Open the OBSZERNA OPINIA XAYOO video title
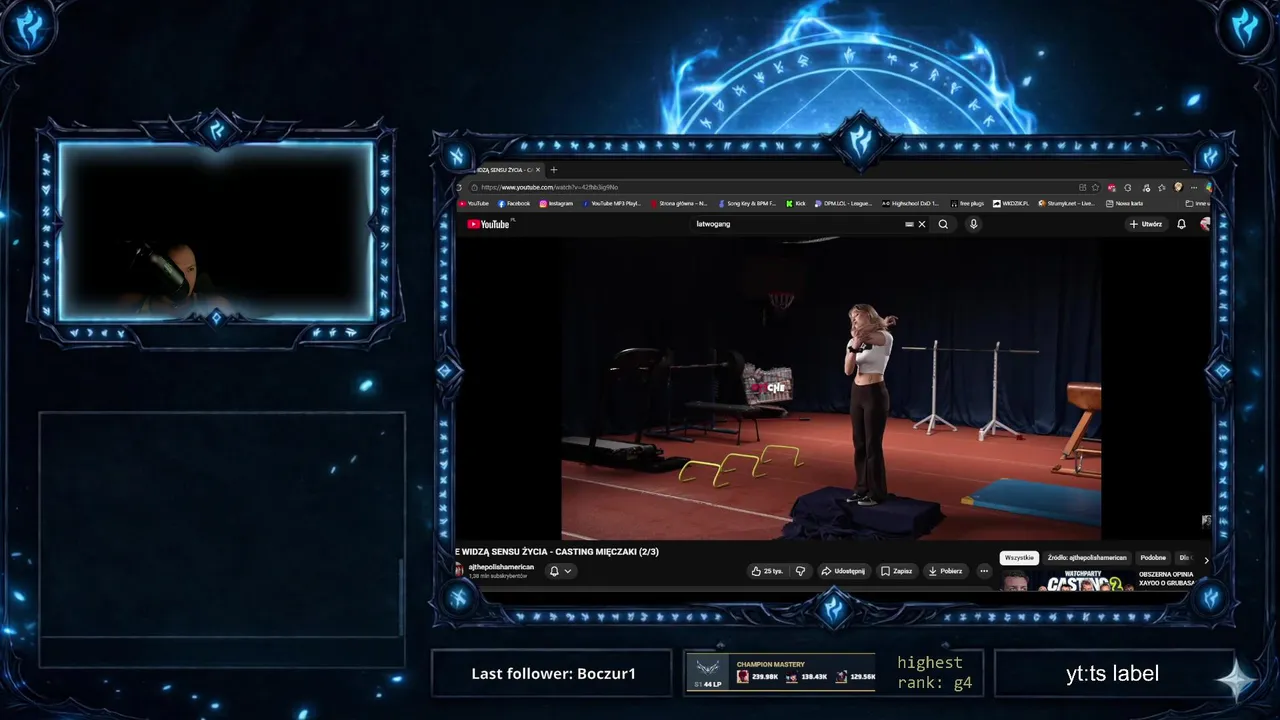The image size is (1280, 720). tap(1166, 578)
